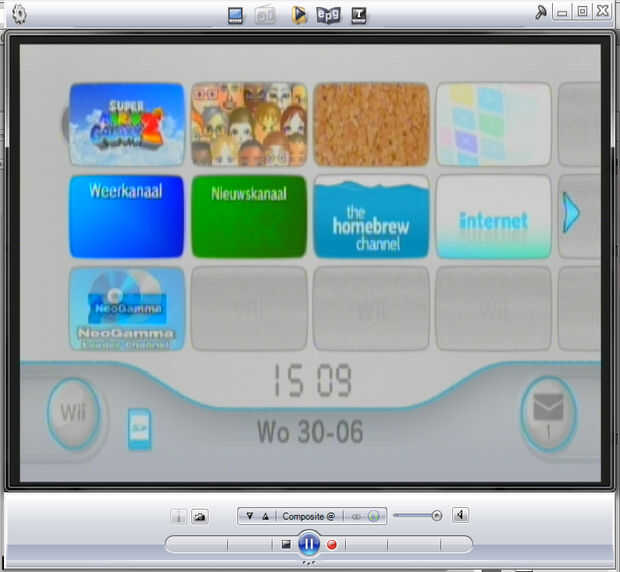Minimize the TV viewer window
620x572 pixels.
click(x=562, y=12)
